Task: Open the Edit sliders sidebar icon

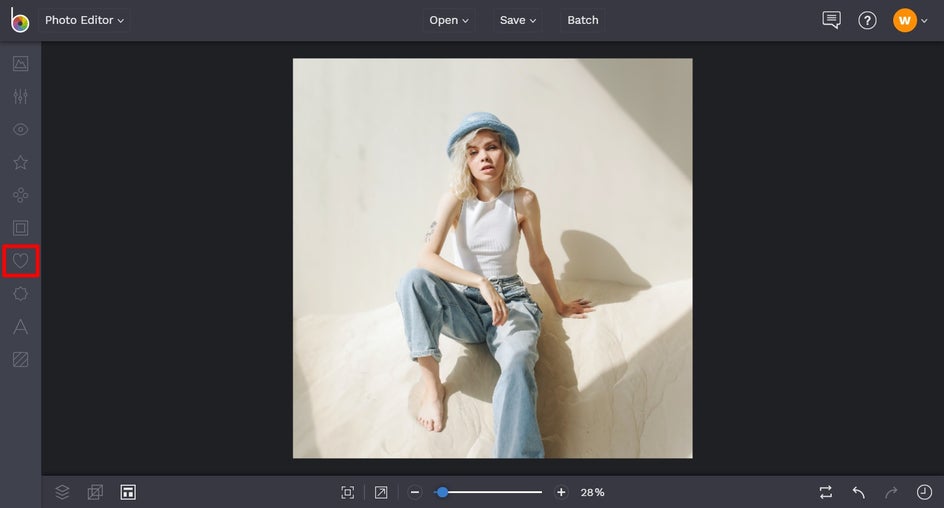Action: (20, 96)
